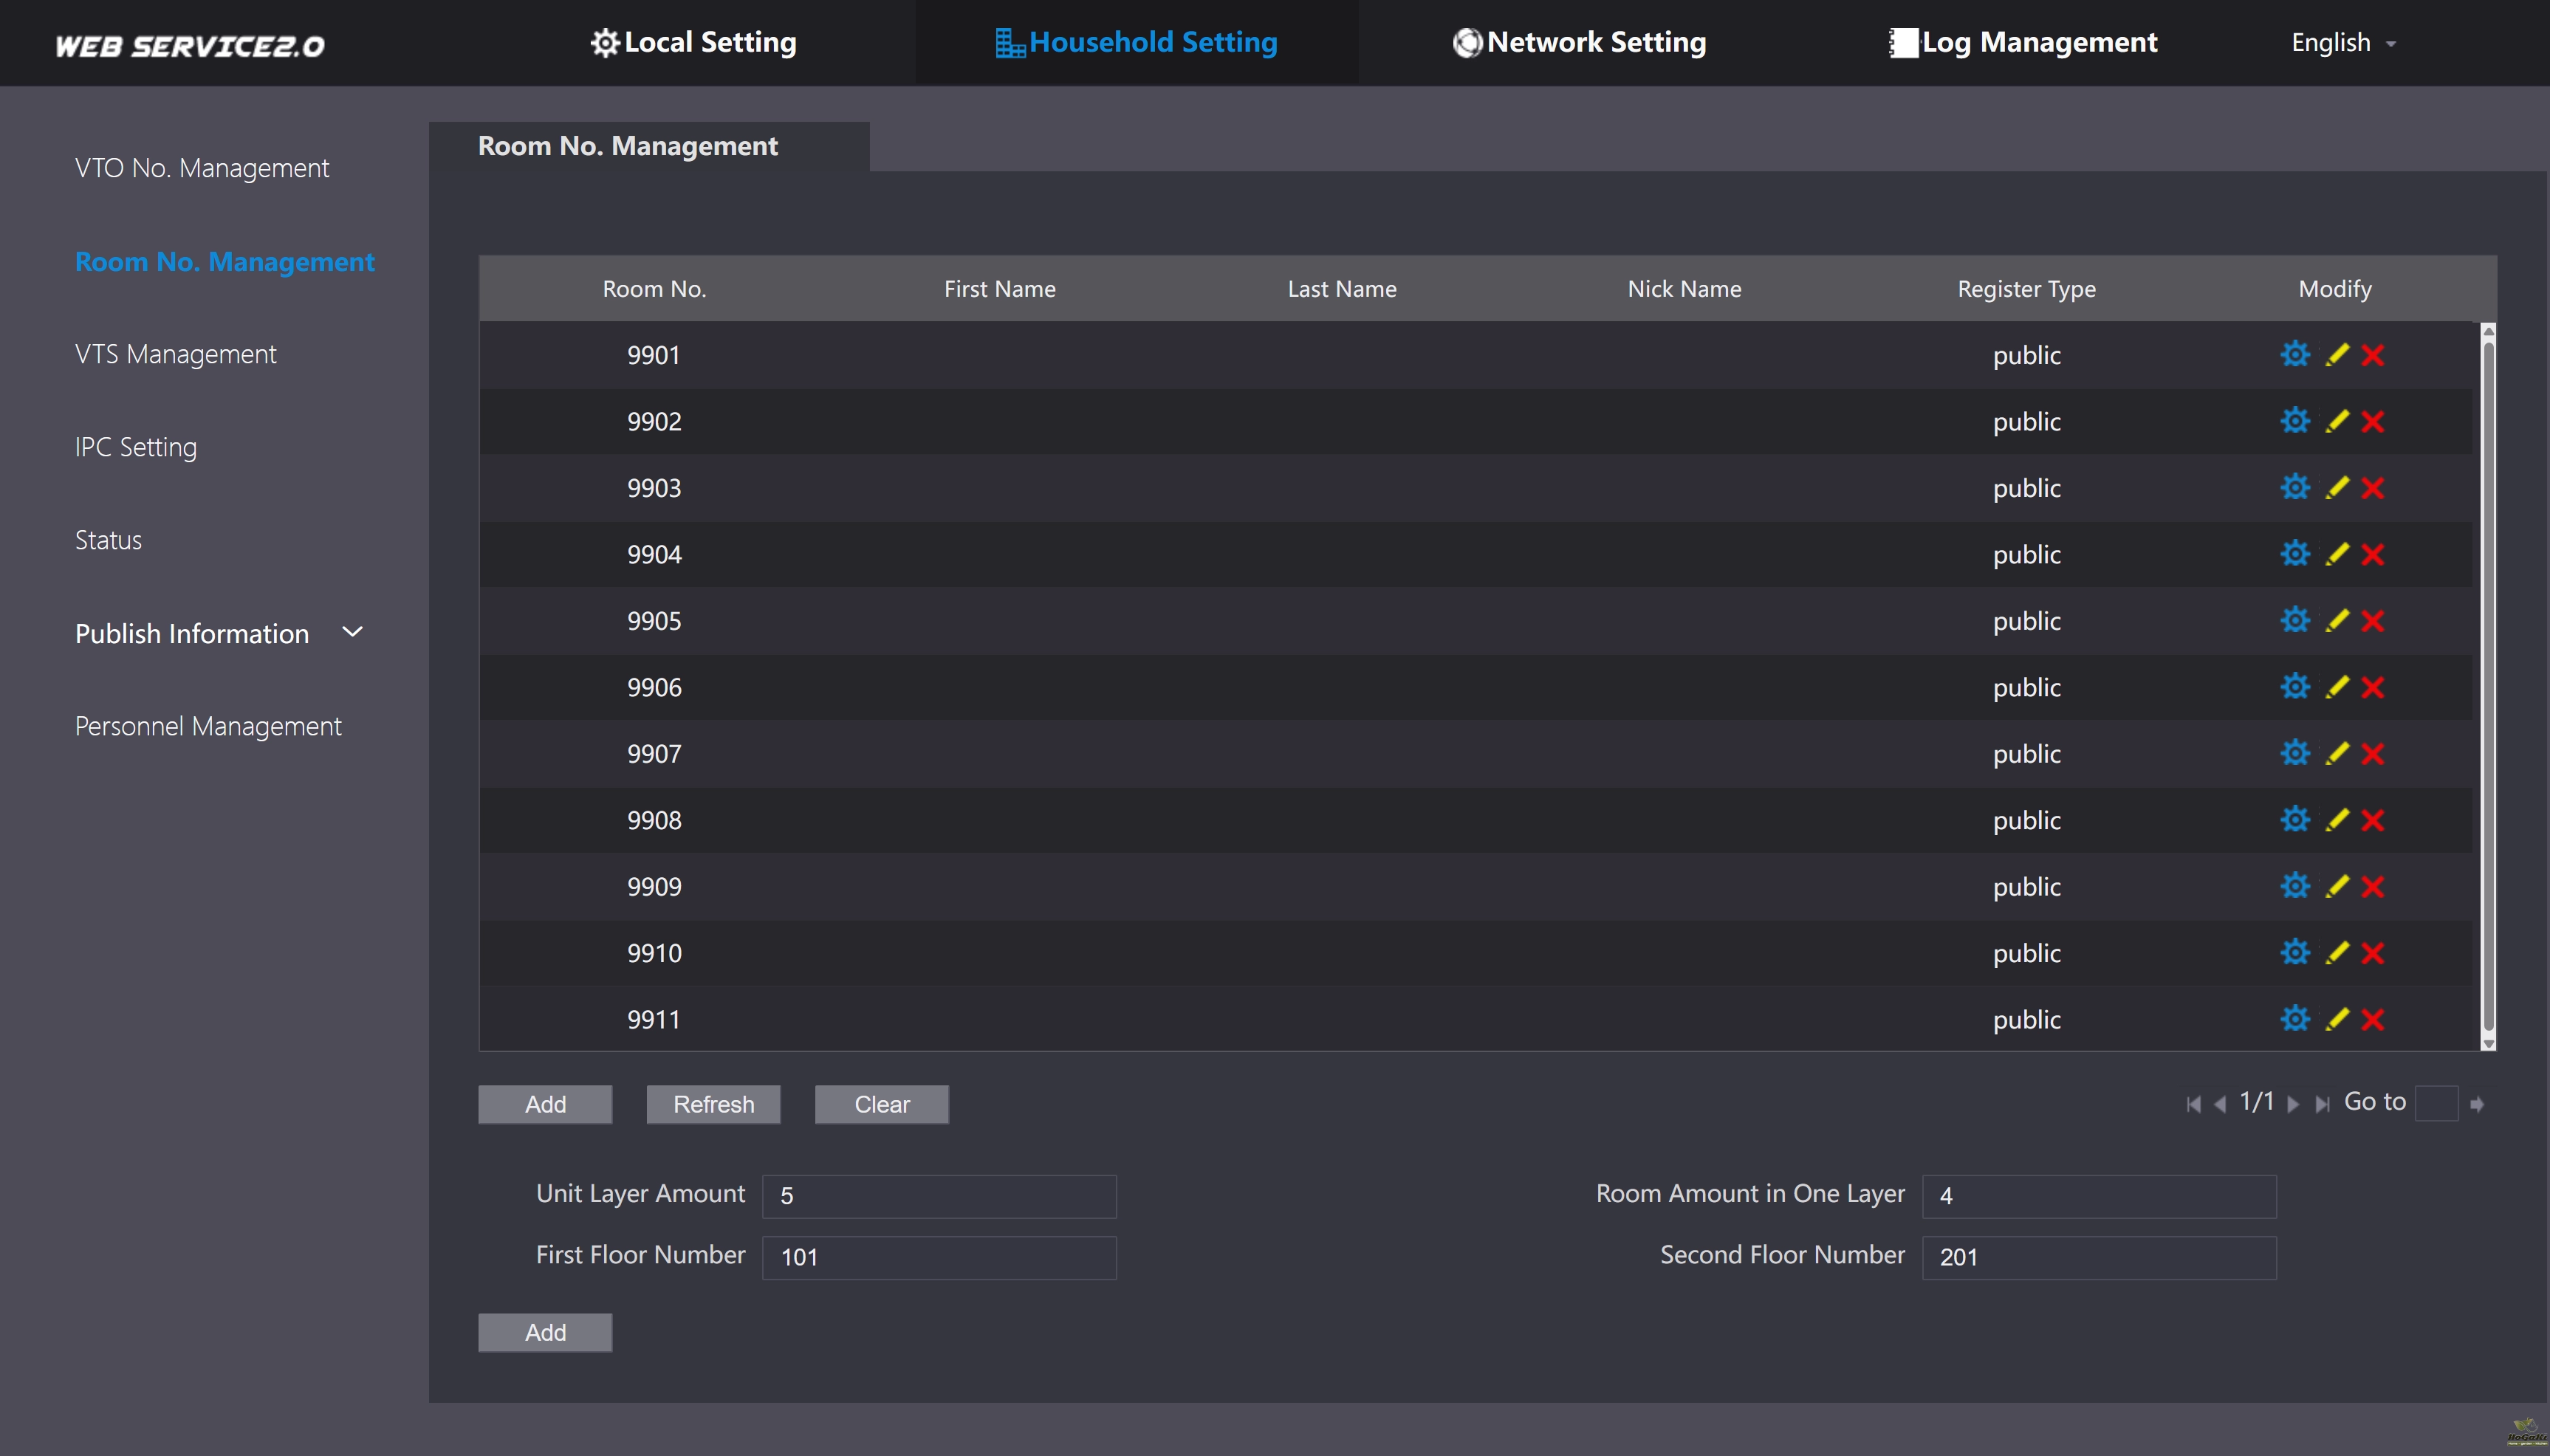This screenshot has height=1456, width=2550.
Task: Delete room 9911 with the red X icon
Action: pos(2372,1019)
